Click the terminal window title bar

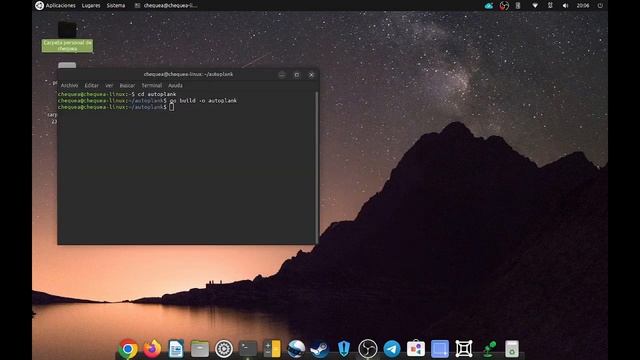(188, 74)
